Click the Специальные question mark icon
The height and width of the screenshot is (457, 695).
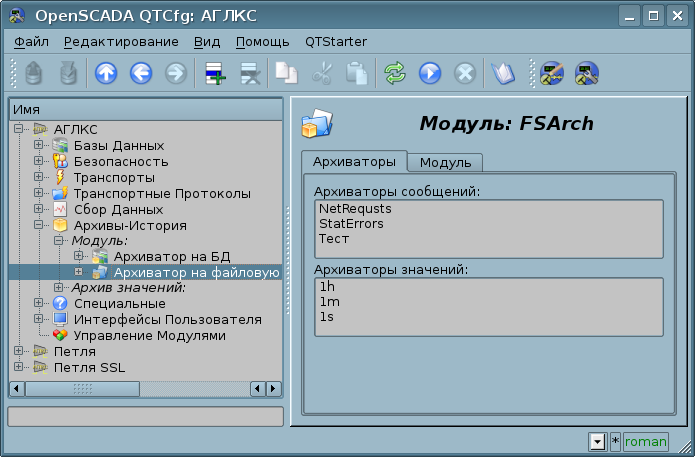pyautogui.click(x=60, y=303)
